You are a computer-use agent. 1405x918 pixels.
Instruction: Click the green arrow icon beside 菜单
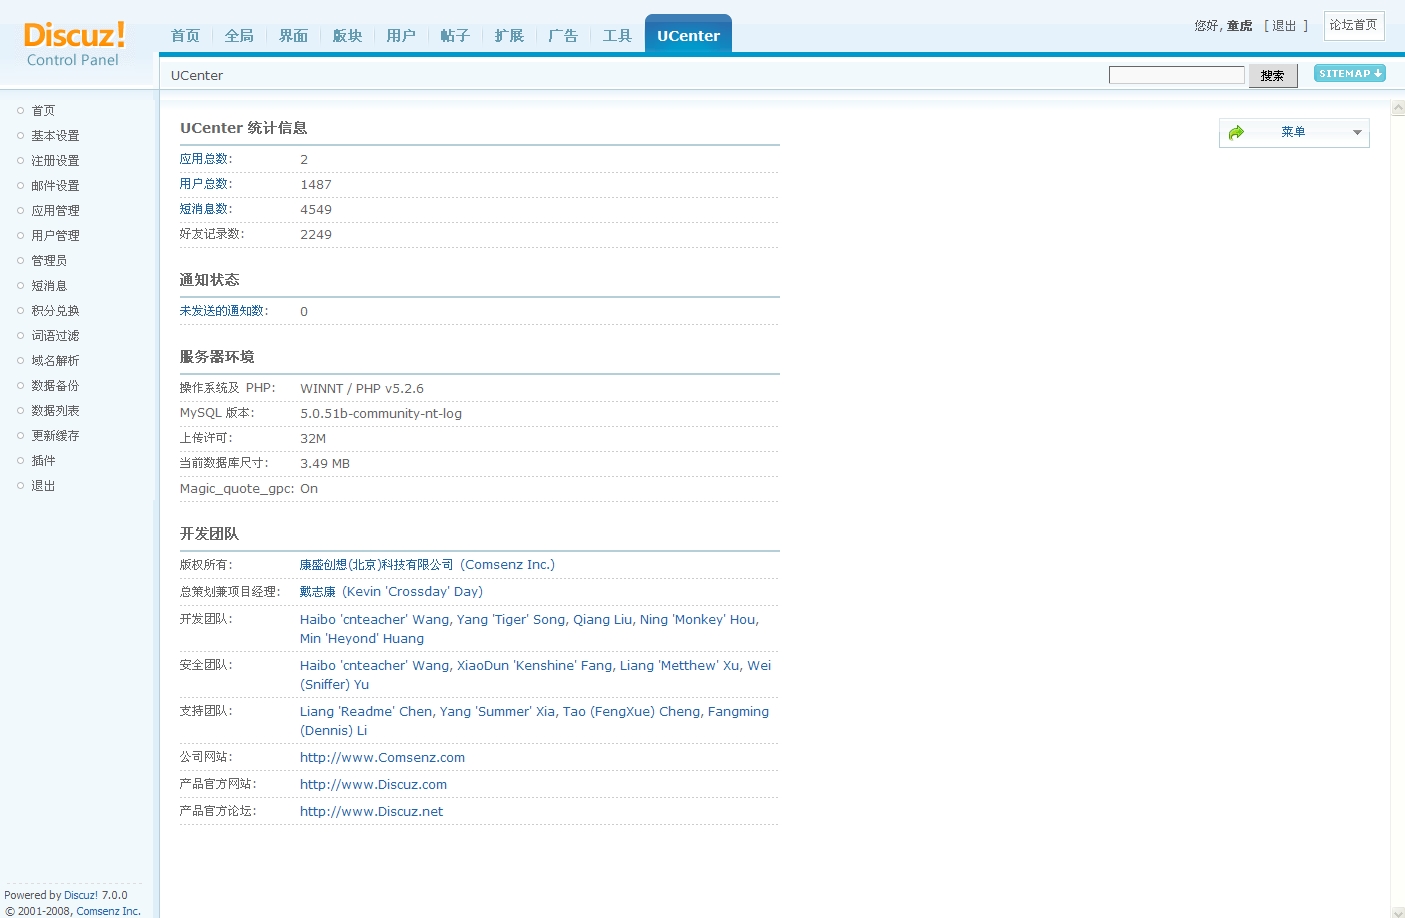tap(1237, 132)
